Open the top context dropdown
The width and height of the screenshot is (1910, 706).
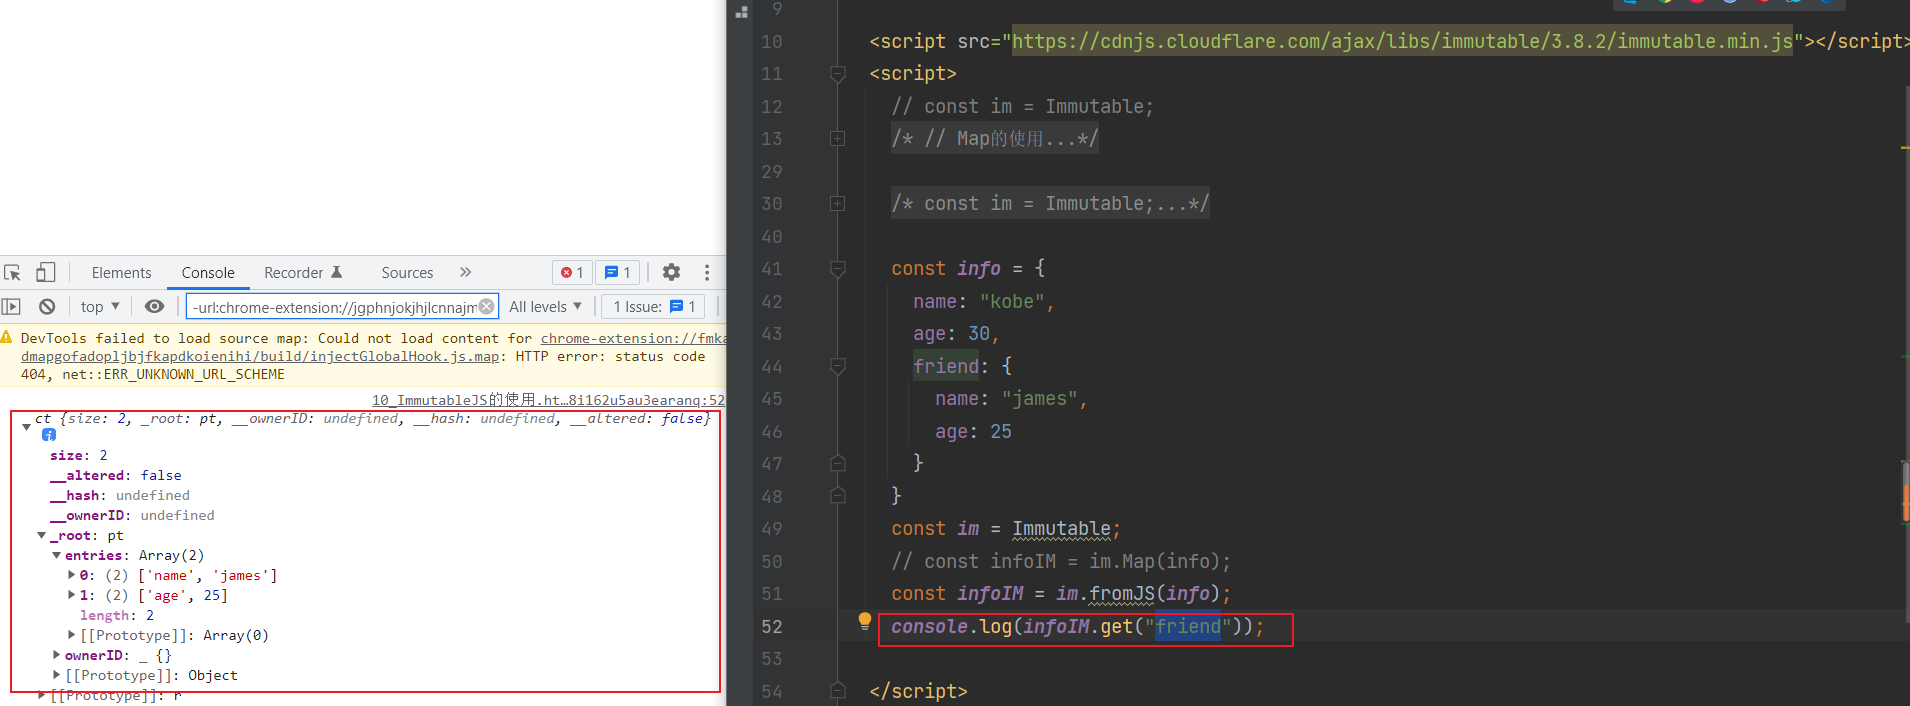100,307
